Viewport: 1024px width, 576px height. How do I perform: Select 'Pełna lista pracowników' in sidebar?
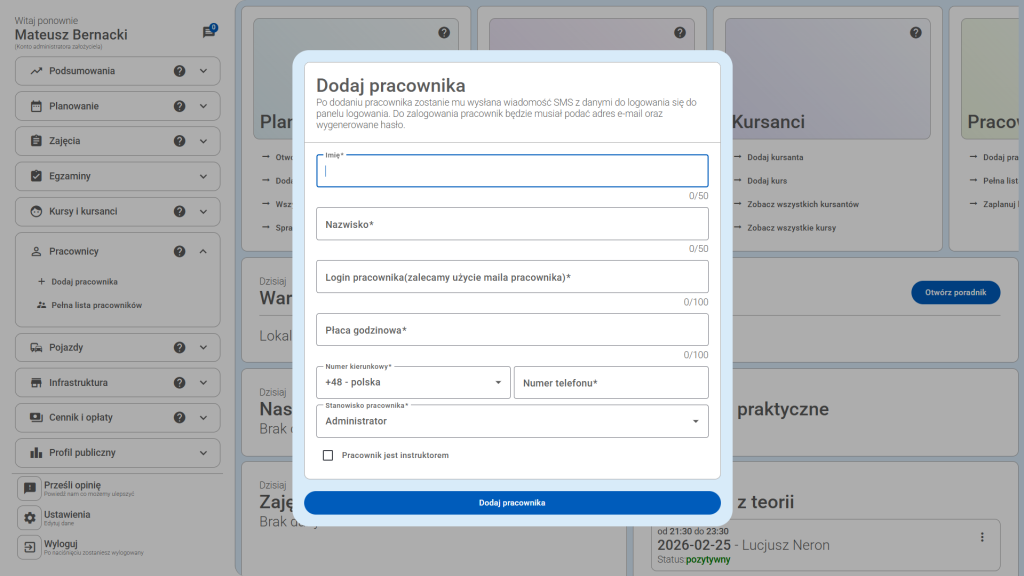click(x=96, y=305)
